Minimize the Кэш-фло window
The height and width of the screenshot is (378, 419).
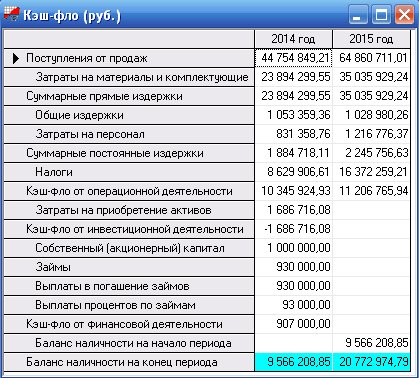click(x=358, y=14)
